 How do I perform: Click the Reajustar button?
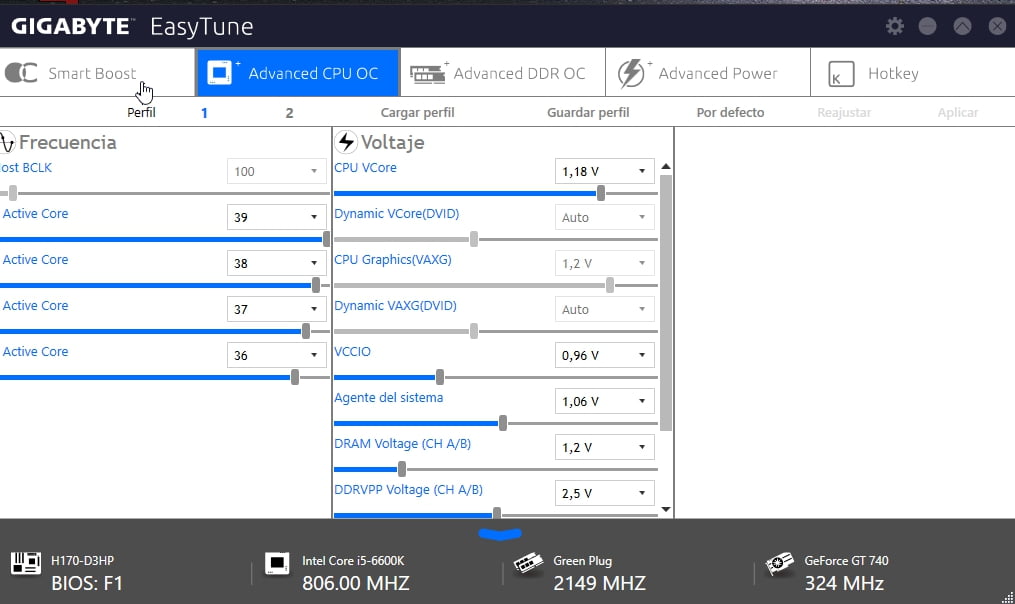point(844,113)
